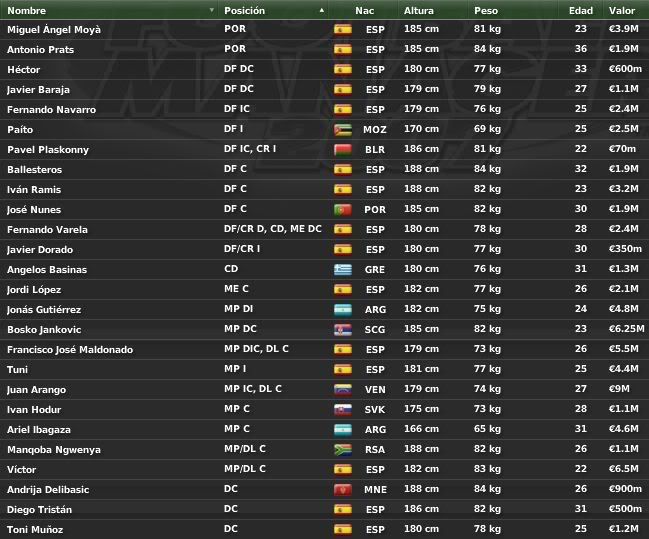Select player Diego Tristán
Screen dimensions: 649x539
pyautogui.click(x=39, y=510)
